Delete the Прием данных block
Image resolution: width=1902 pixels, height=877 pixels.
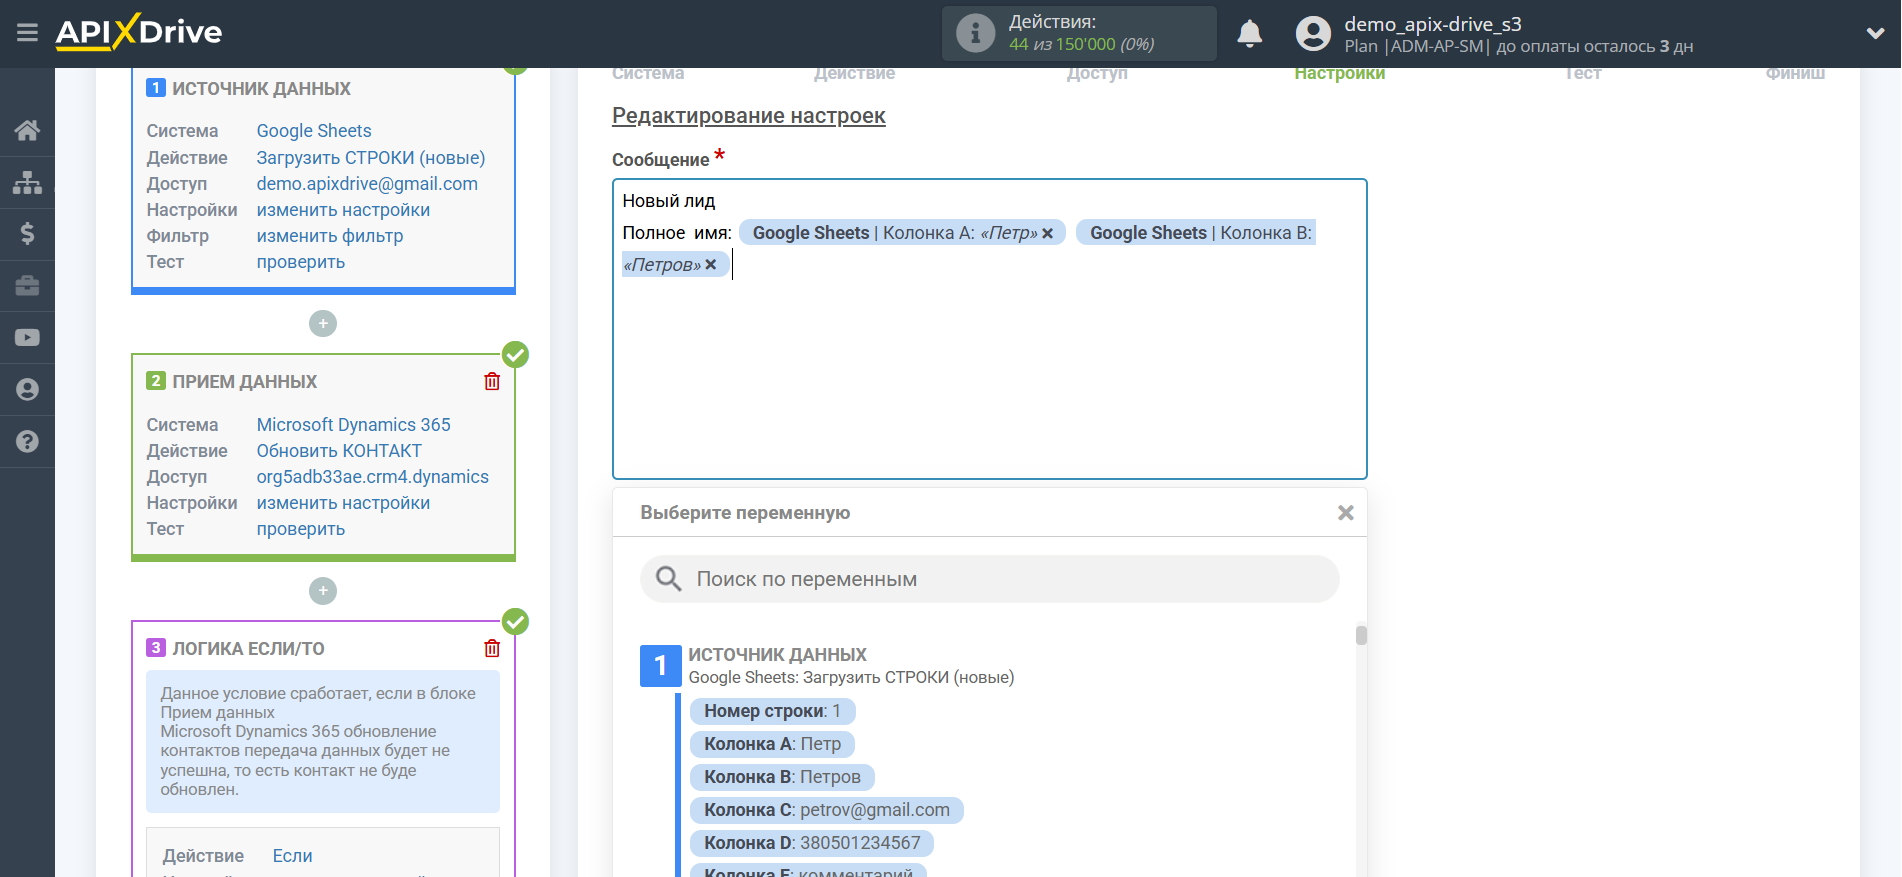[492, 381]
